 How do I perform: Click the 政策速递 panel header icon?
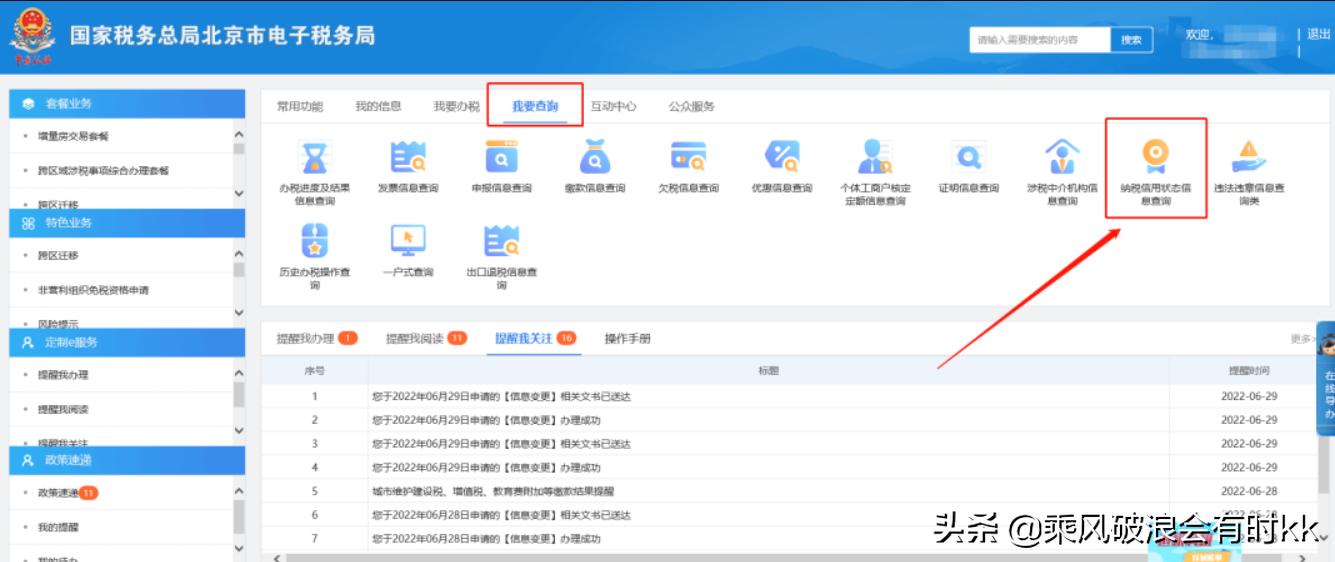[x=27, y=460]
